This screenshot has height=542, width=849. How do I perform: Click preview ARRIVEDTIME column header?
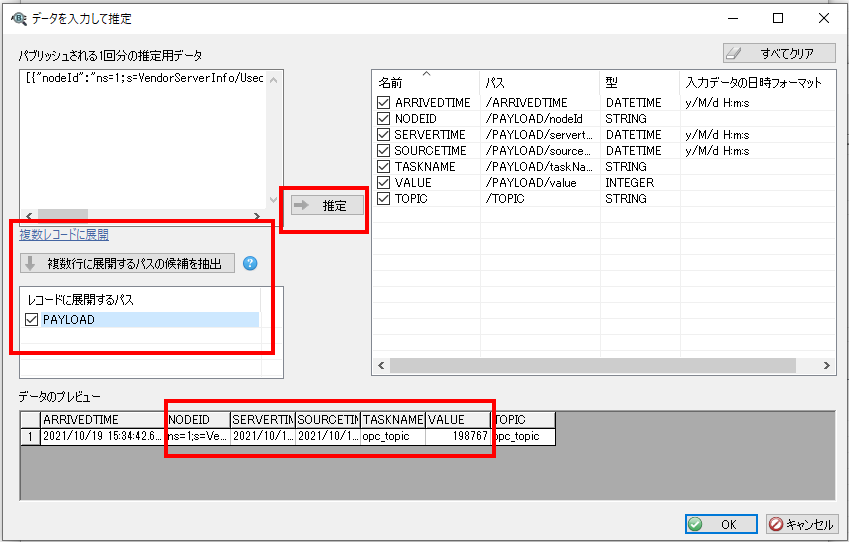pyautogui.click(x=103, y=420)
